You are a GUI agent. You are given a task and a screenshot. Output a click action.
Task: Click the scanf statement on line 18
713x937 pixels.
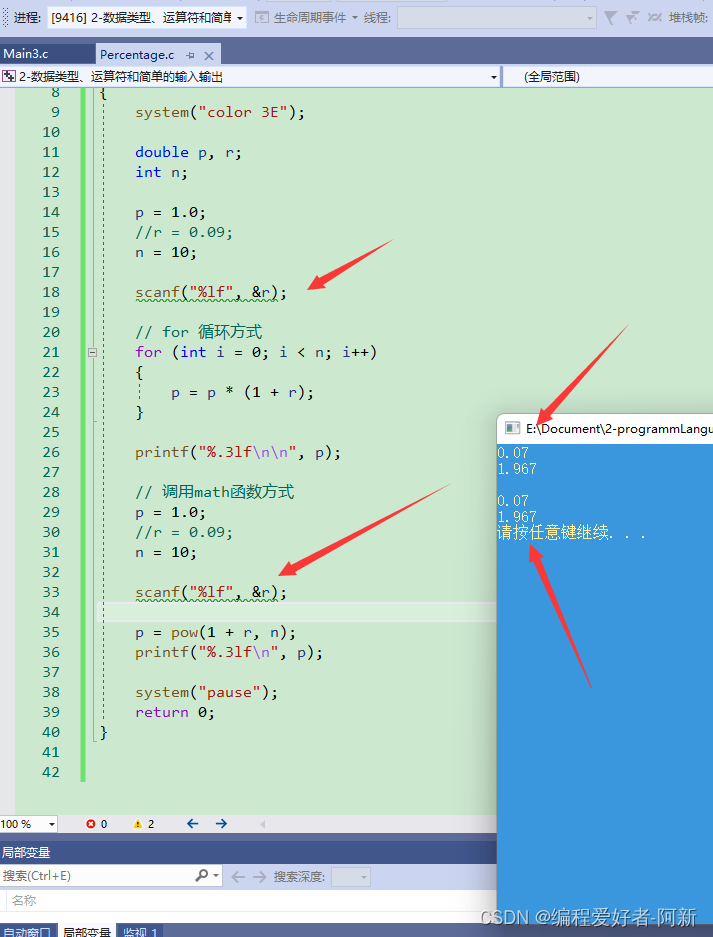click(211, 292)
